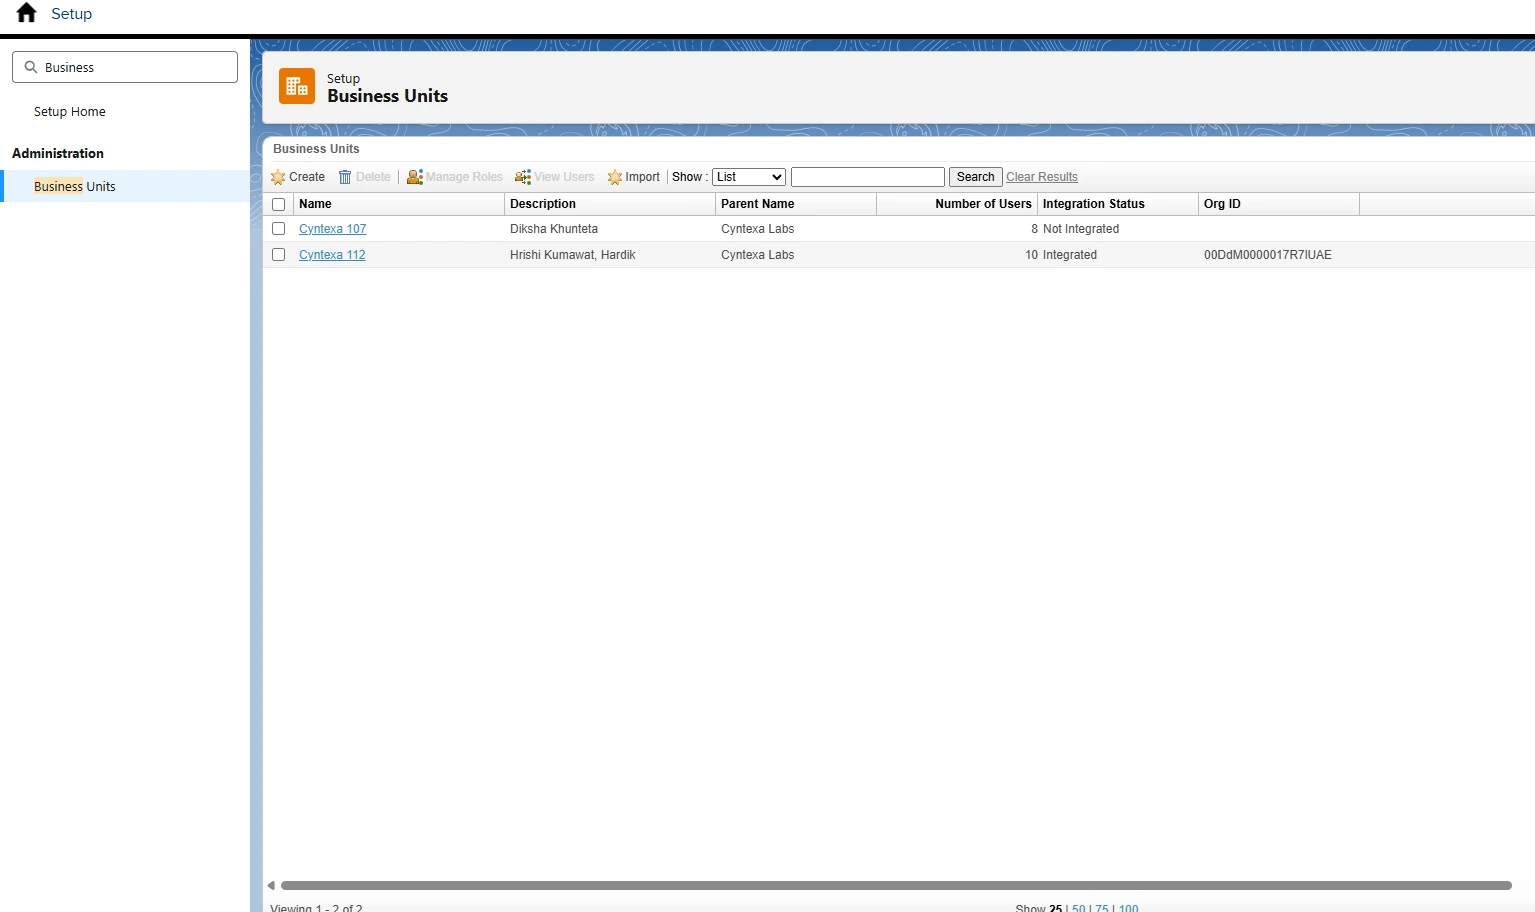Check the checkbox for Cyntexa 107

[278, 228]
